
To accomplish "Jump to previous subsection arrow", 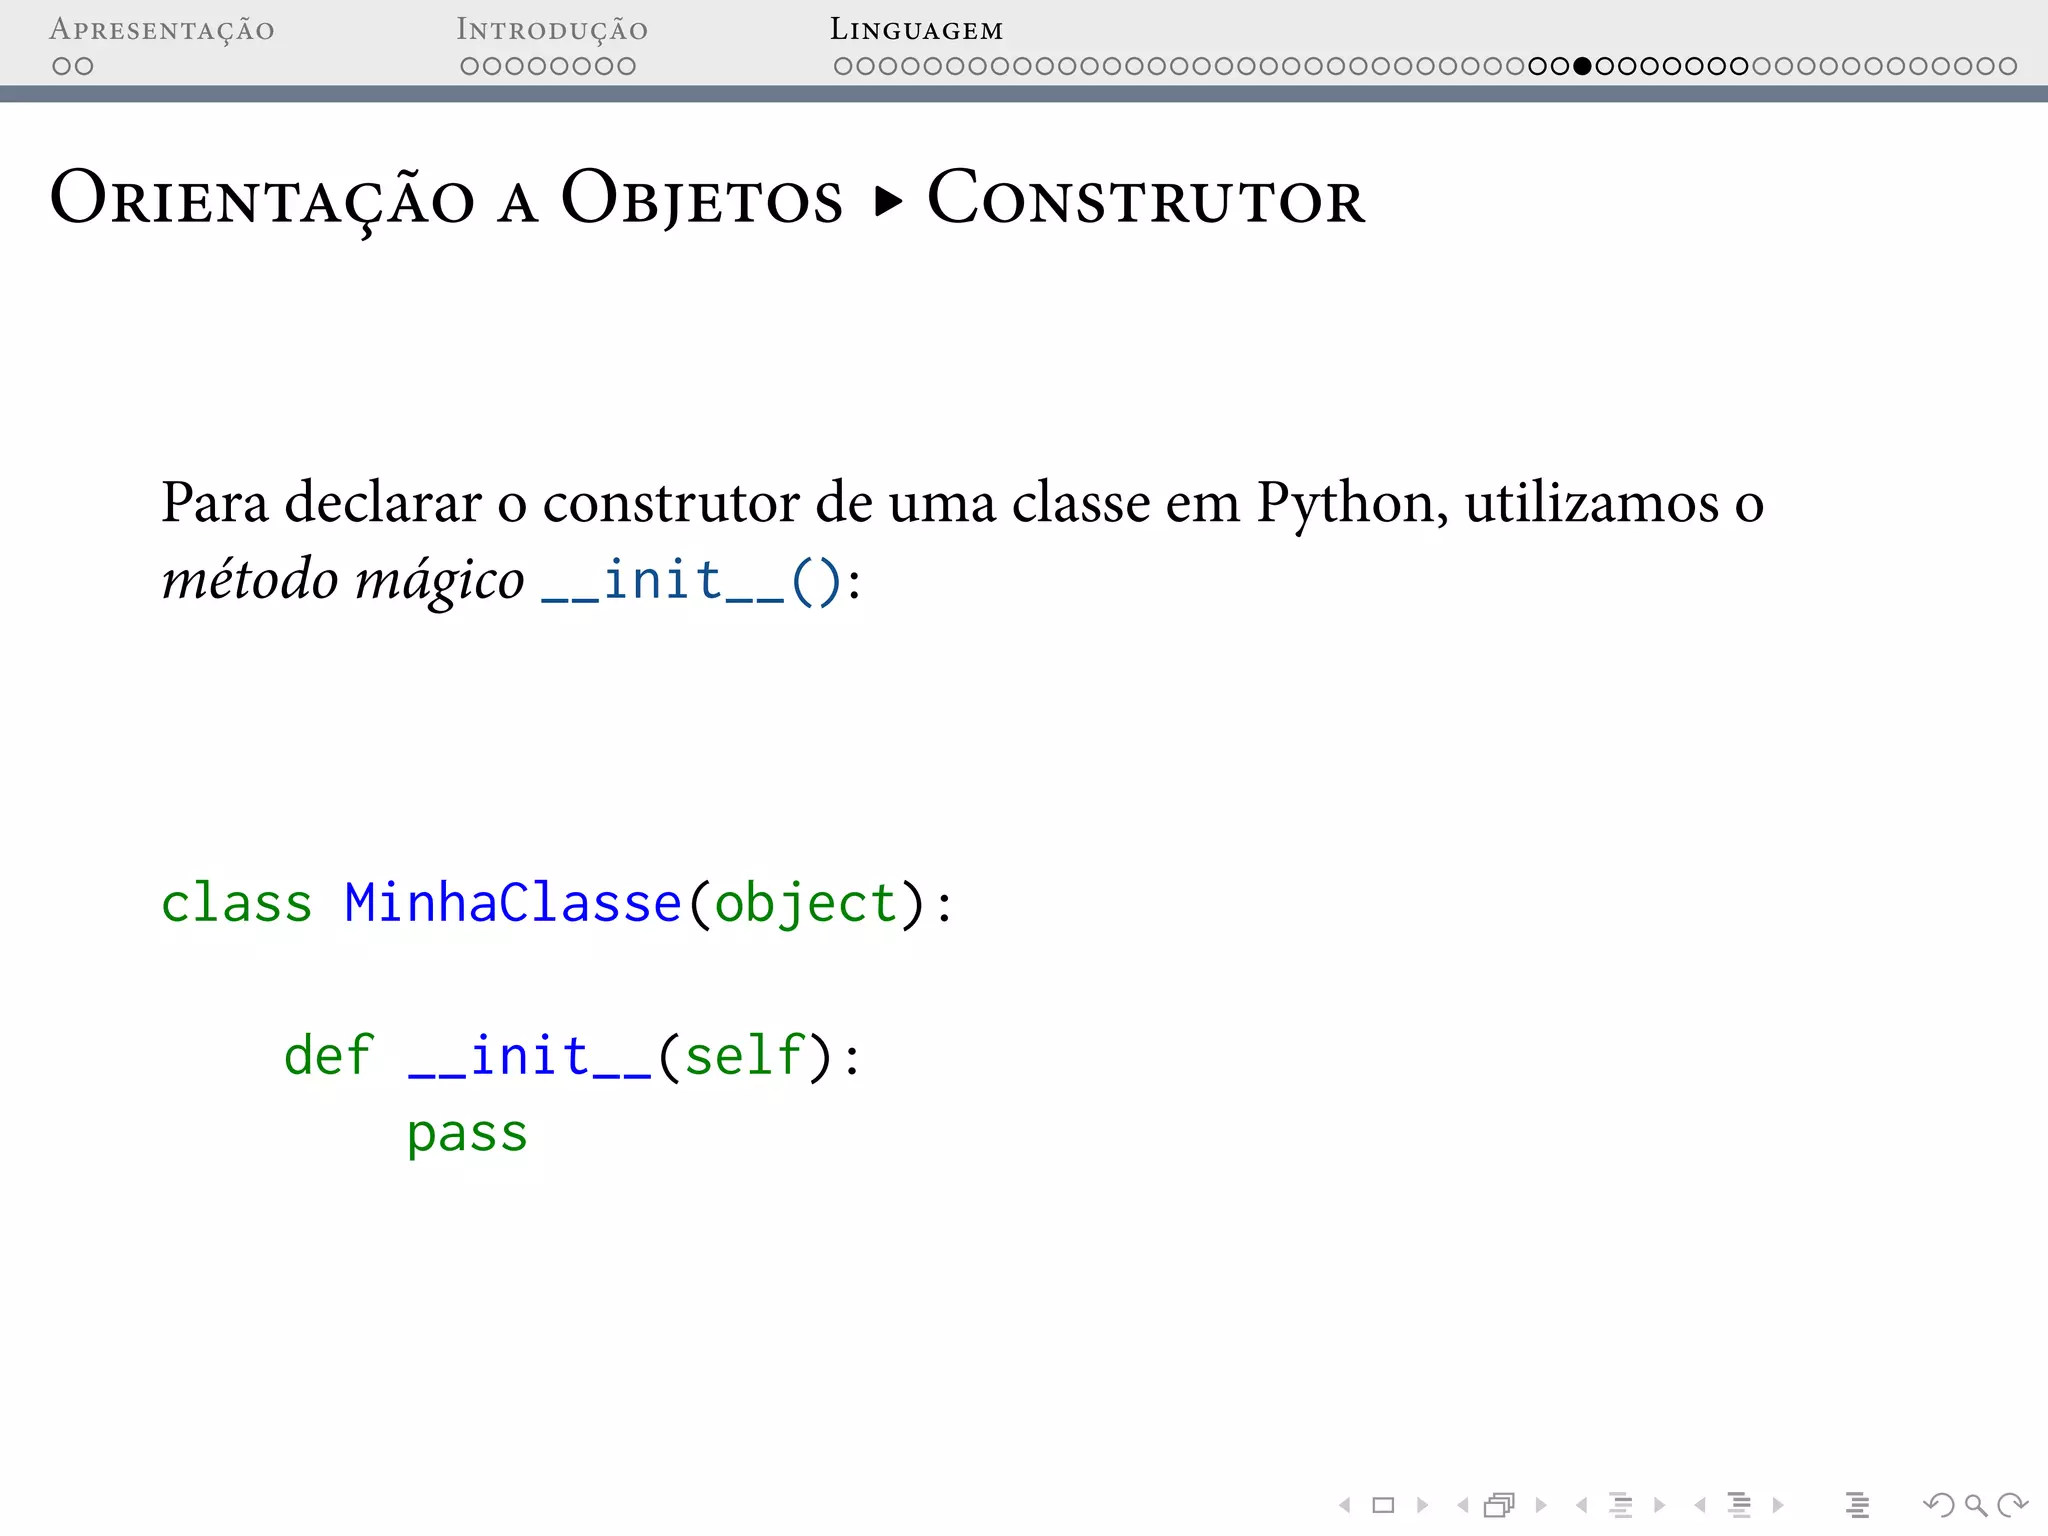I will pyautogui.click(x=1581, y=1505).
